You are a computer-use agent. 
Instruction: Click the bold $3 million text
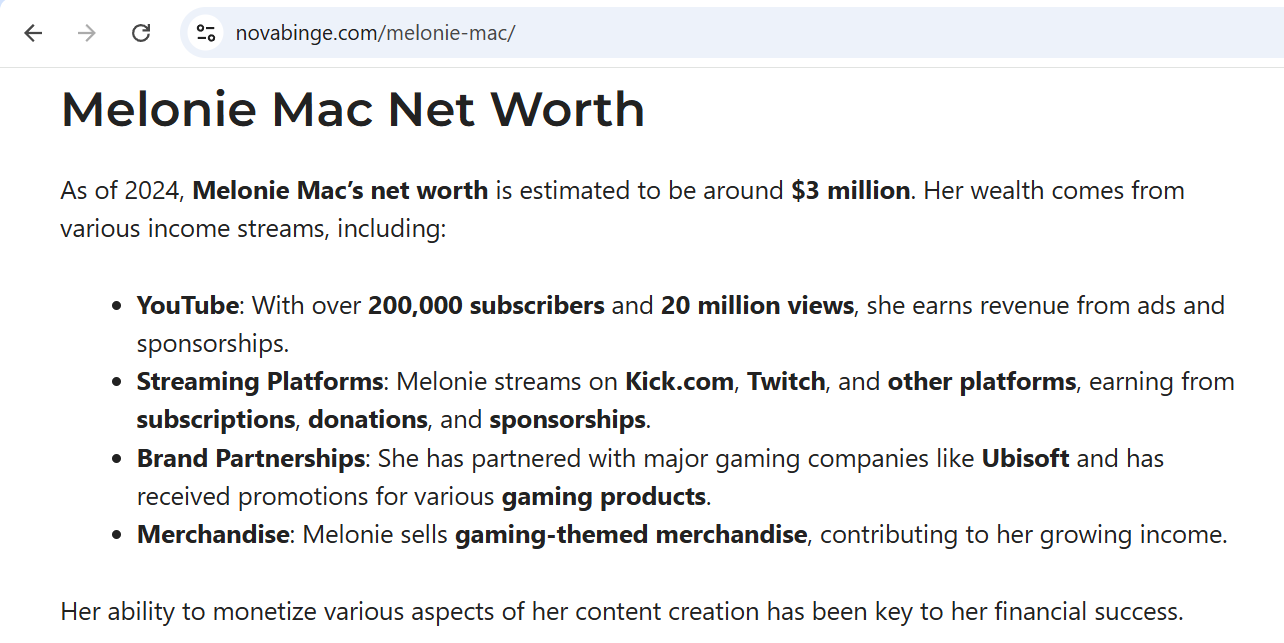[850, 190]
